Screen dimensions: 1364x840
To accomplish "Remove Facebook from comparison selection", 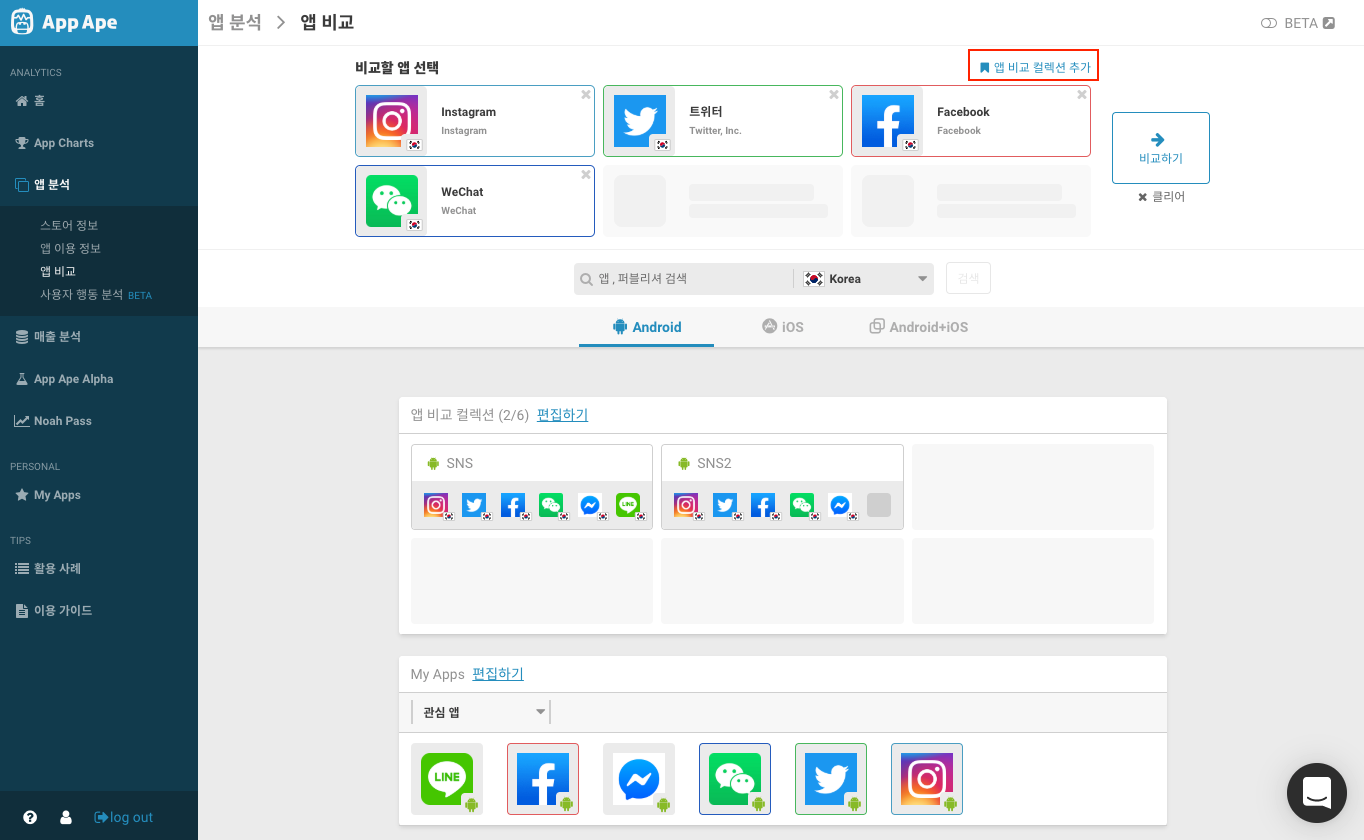I will point(1082,95).
